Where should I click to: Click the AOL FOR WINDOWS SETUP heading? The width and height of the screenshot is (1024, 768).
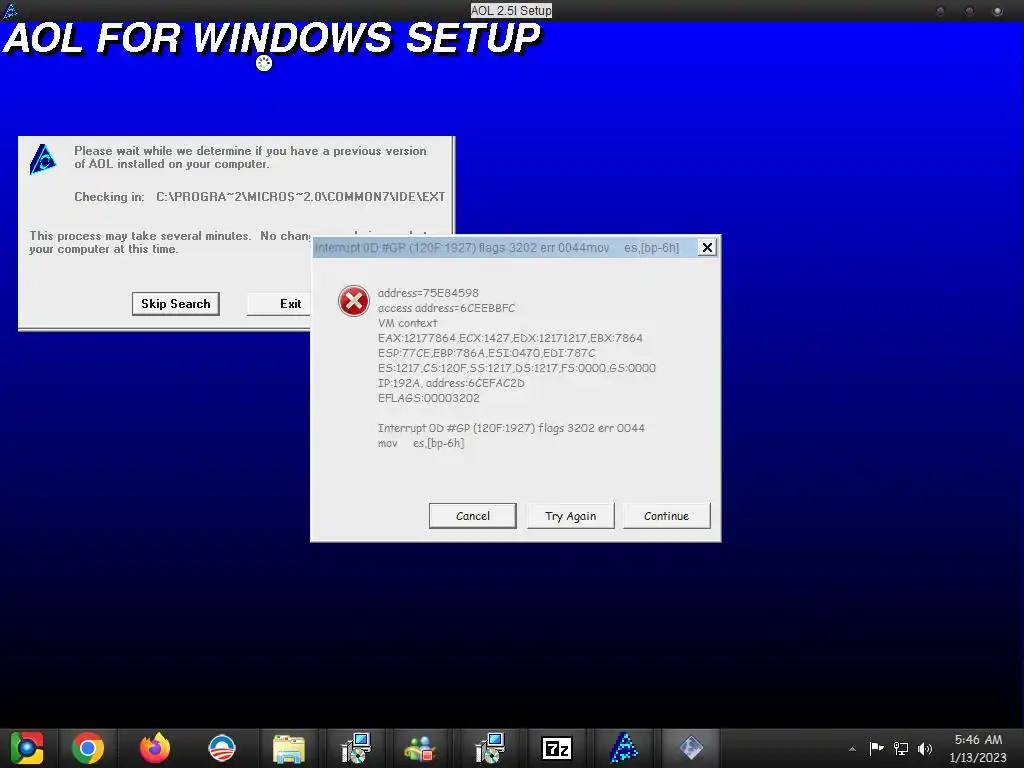pos(272,39)
